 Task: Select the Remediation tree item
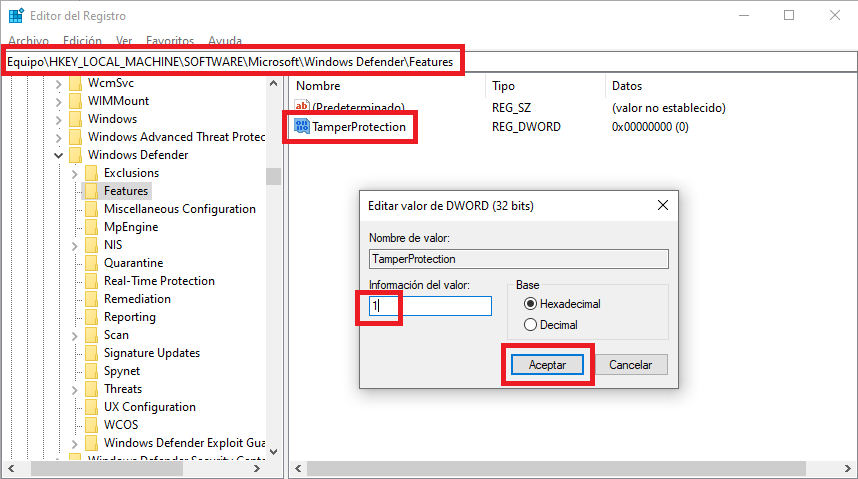[x=137, y=299]
